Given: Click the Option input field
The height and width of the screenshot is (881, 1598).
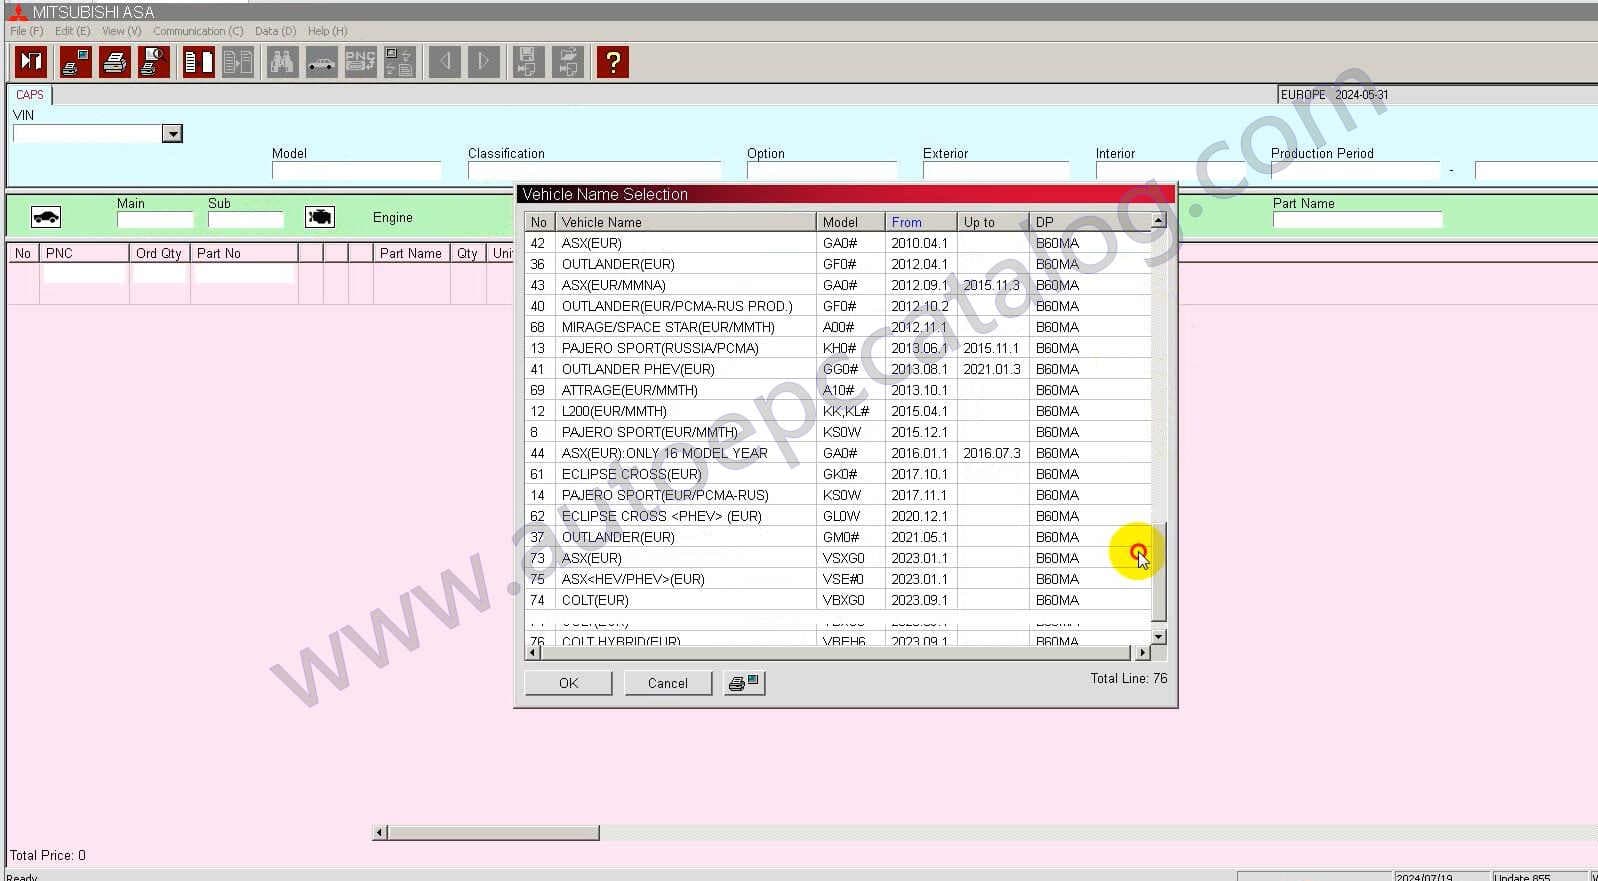Looking at the screenshot, I should pos(822,171).
